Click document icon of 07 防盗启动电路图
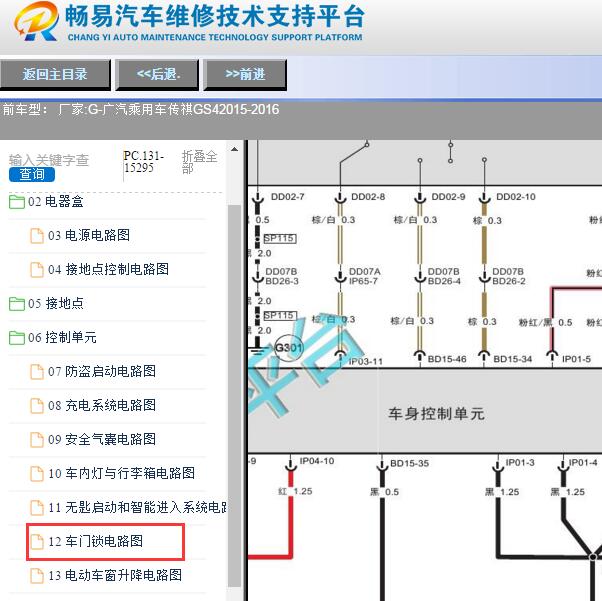The width and height of the screenshot is (602, 601). click(x=37, y=372)
